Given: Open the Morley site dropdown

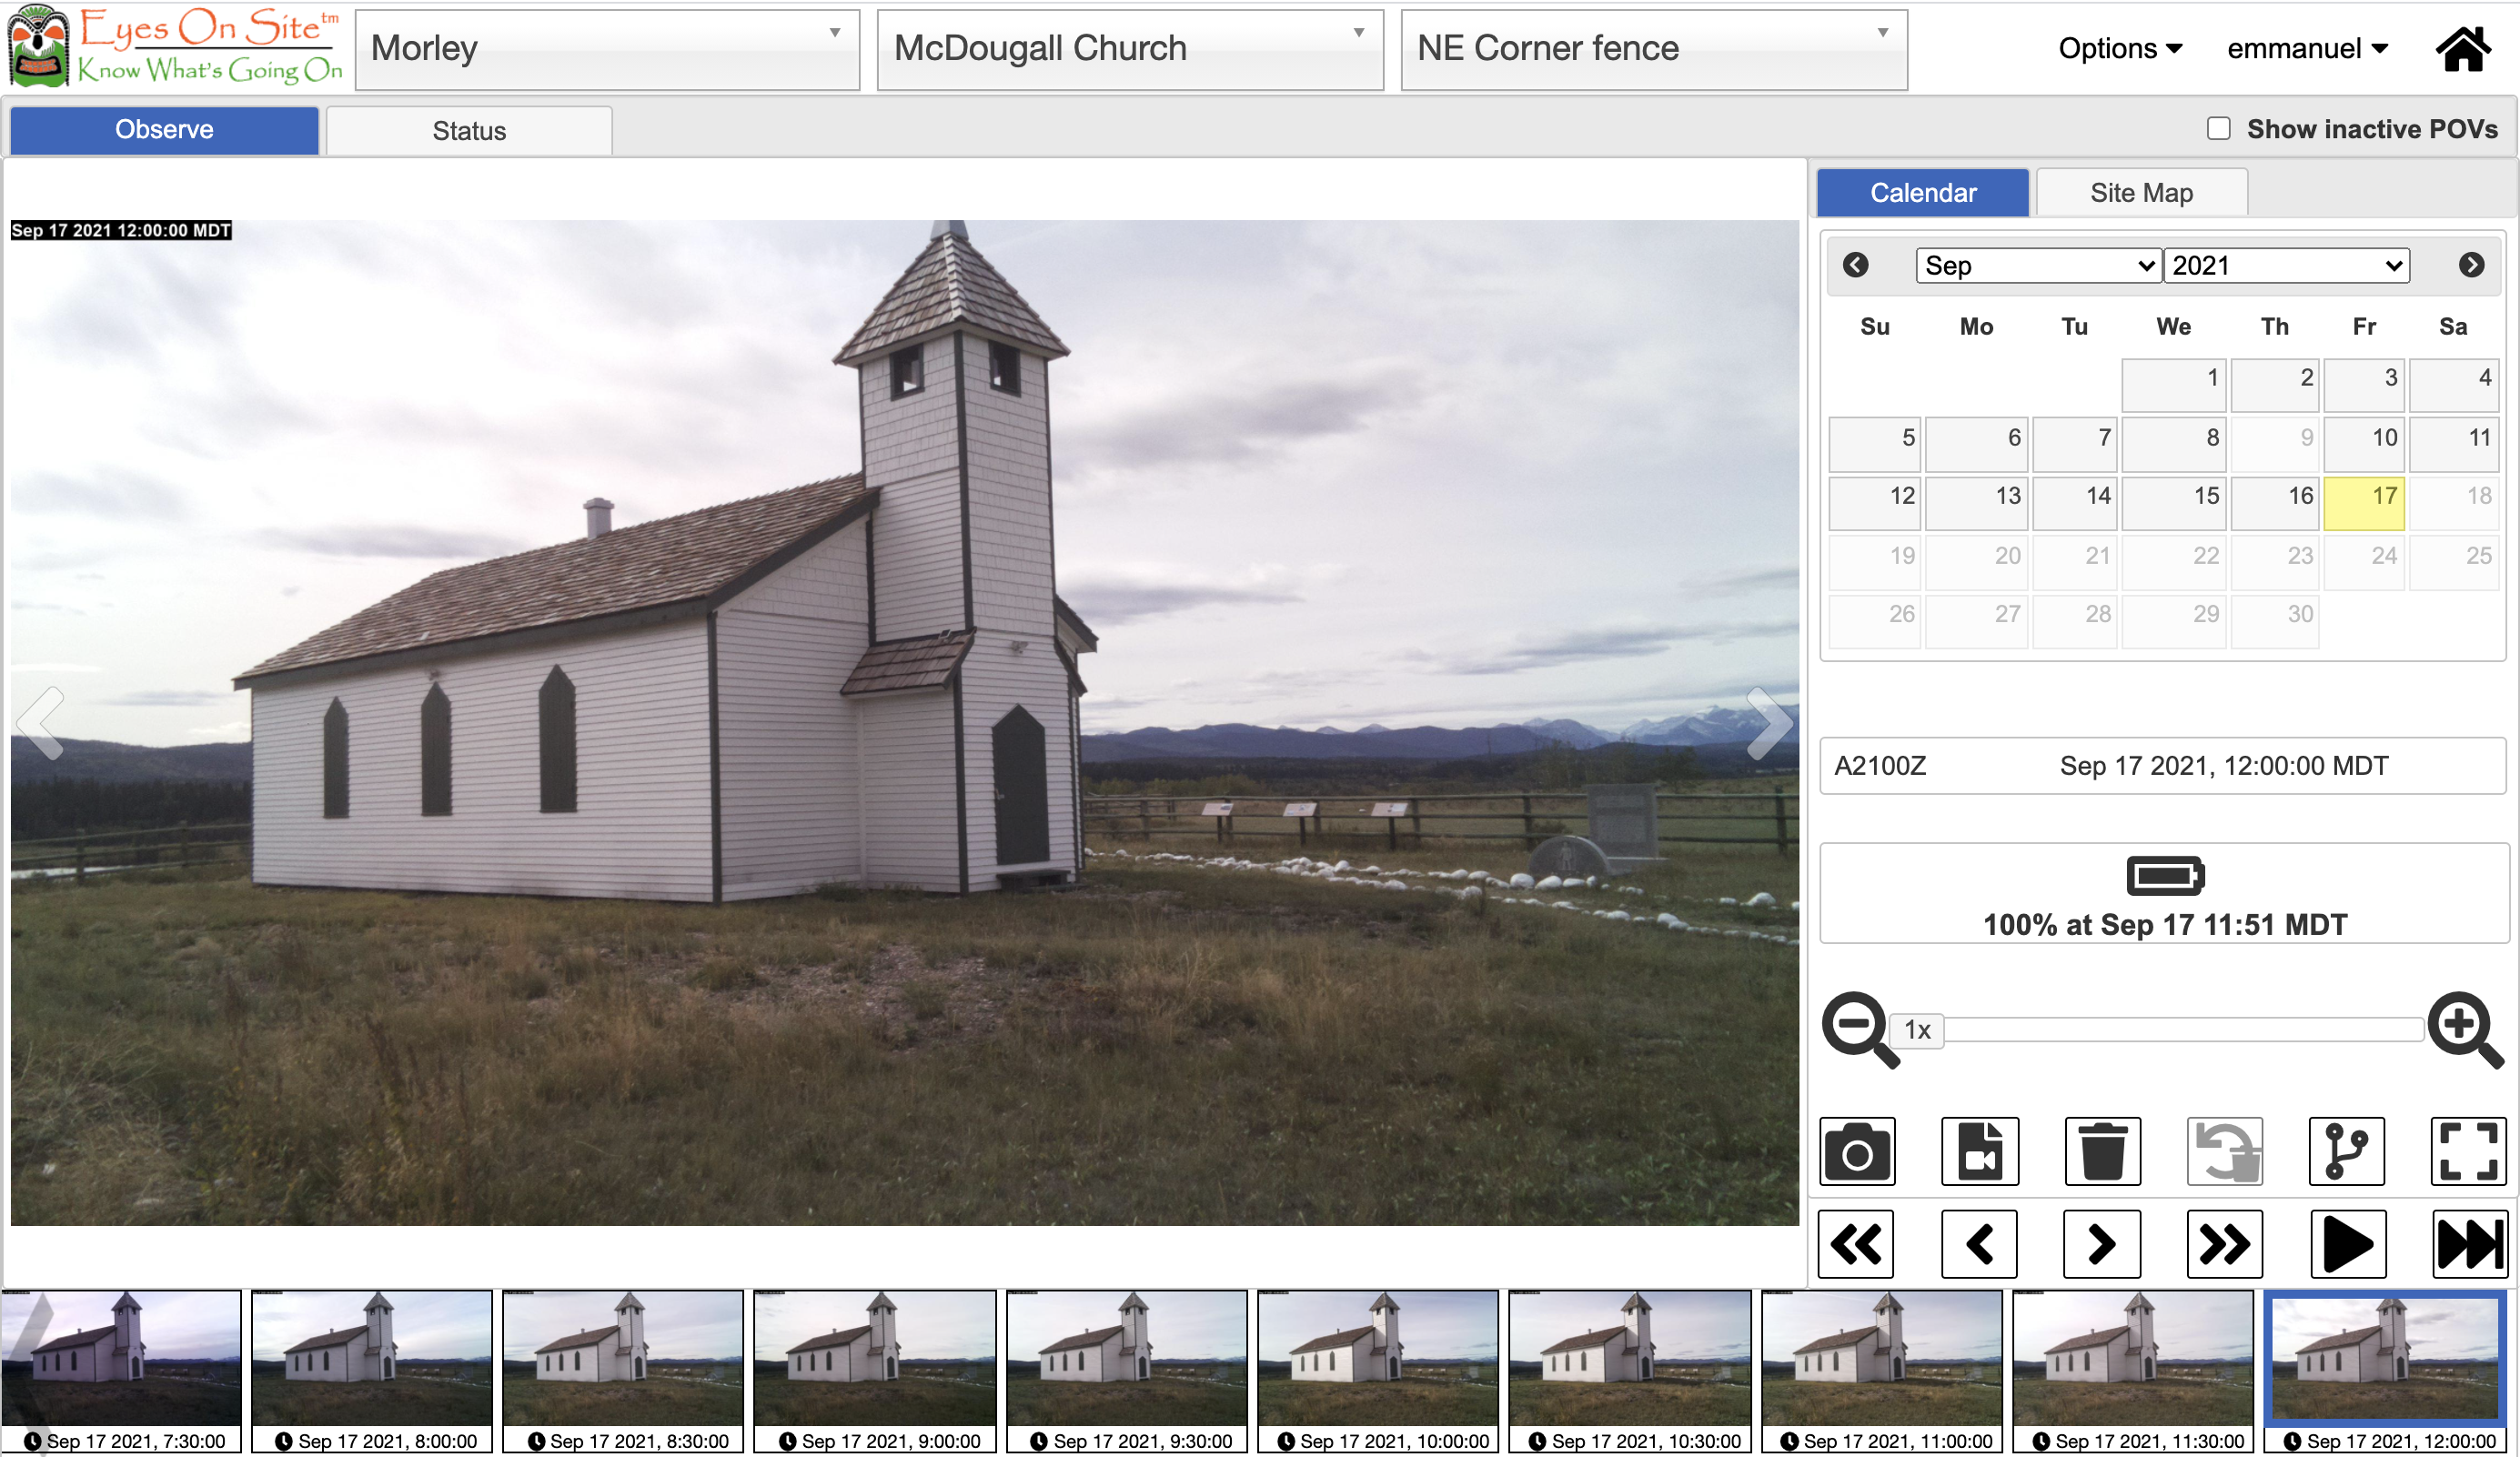Looking at the screenshot, I should click(x=607, y=49).
